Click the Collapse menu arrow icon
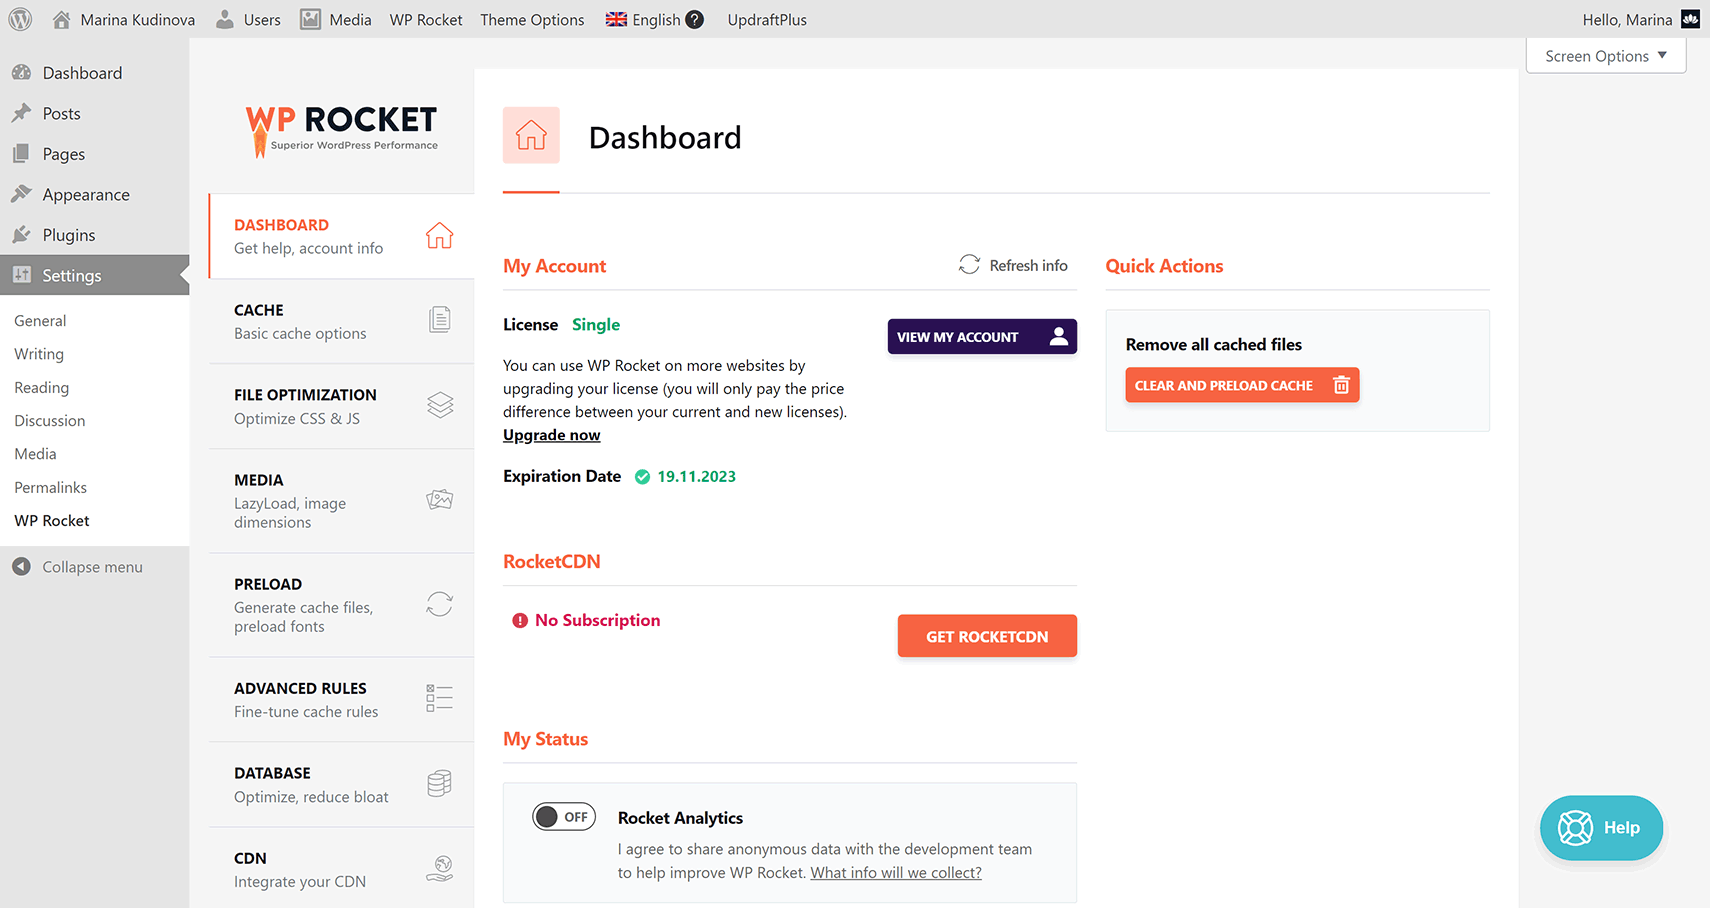This screenshot has height=908, width=1710. point(21,567)
